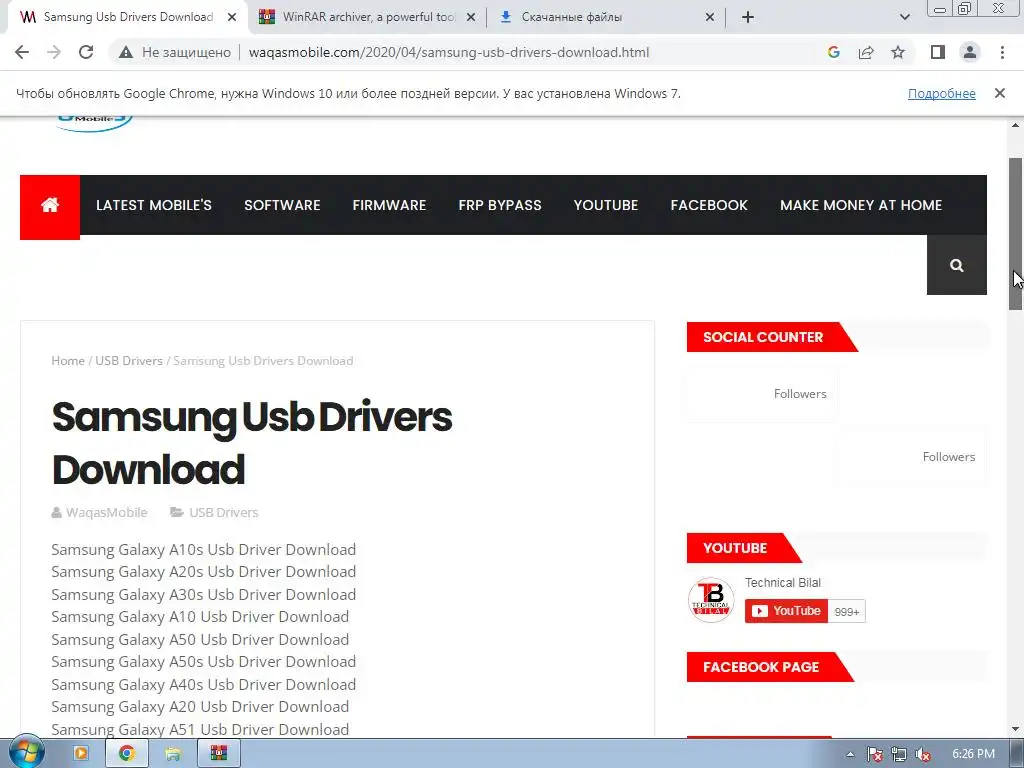Click the not-secure warning icon

(x=126, y=52)
